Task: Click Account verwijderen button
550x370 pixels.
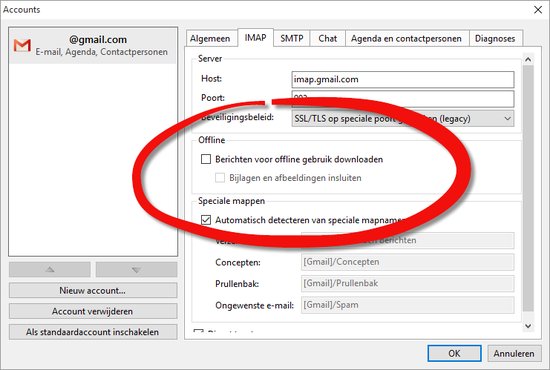Action: point(93,311)
